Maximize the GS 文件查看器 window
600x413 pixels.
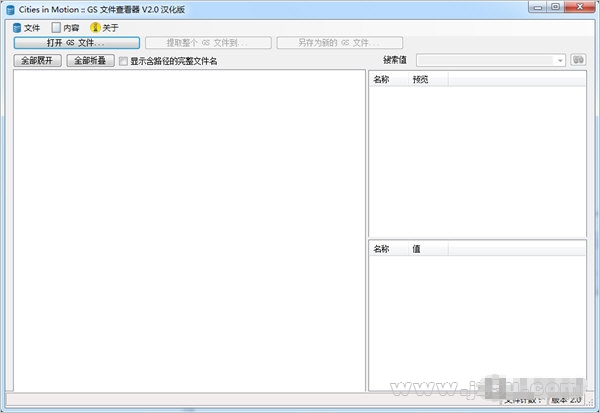pos(556,7)
